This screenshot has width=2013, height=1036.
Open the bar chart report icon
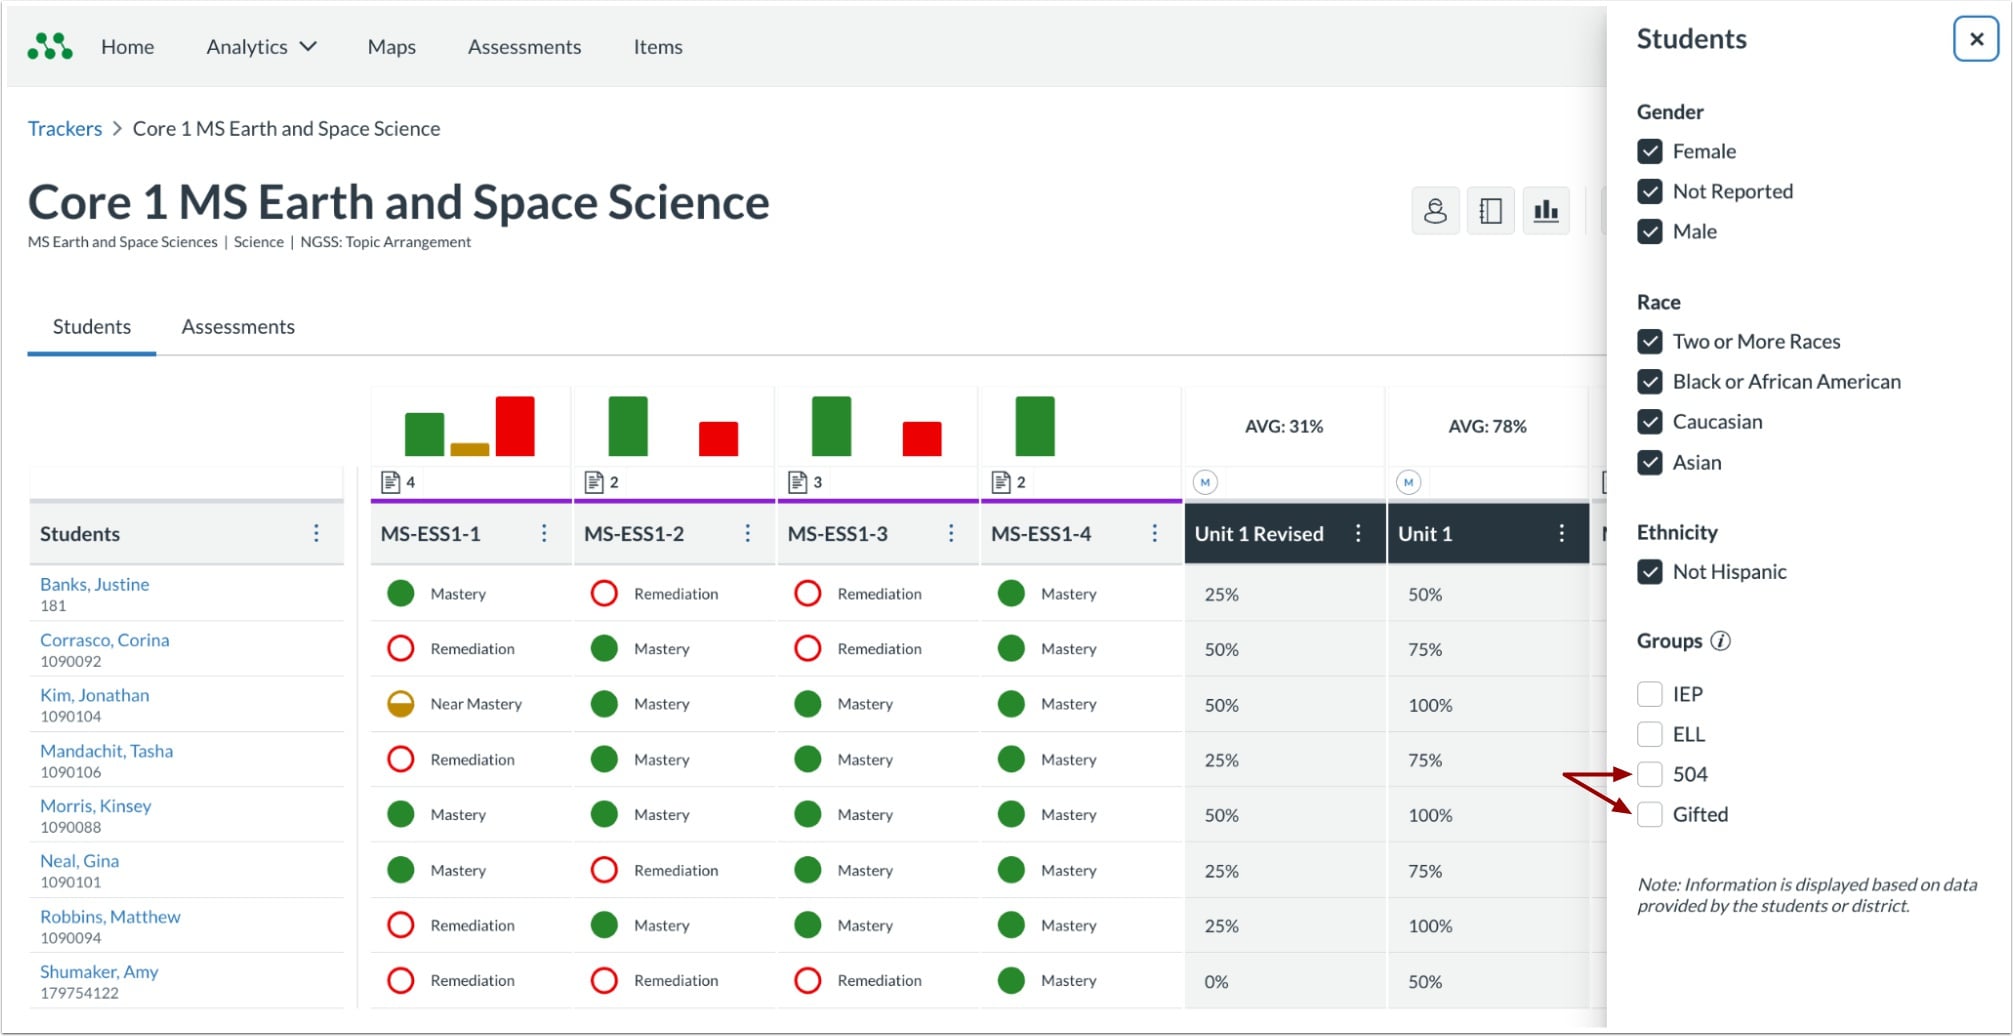(1546, 211)
